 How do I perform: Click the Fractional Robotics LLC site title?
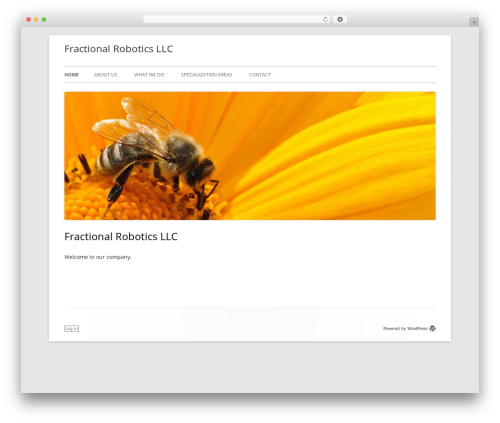pos(119,49)
